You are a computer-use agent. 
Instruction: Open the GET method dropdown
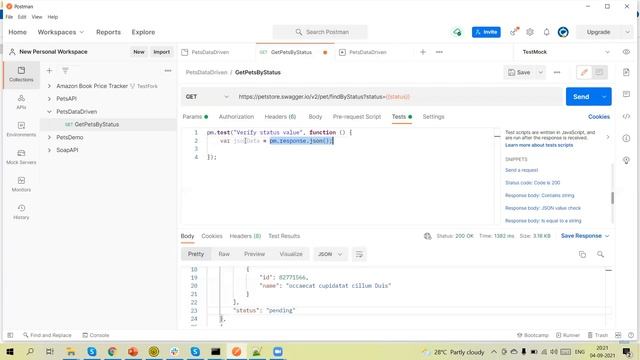coord(207,97)
